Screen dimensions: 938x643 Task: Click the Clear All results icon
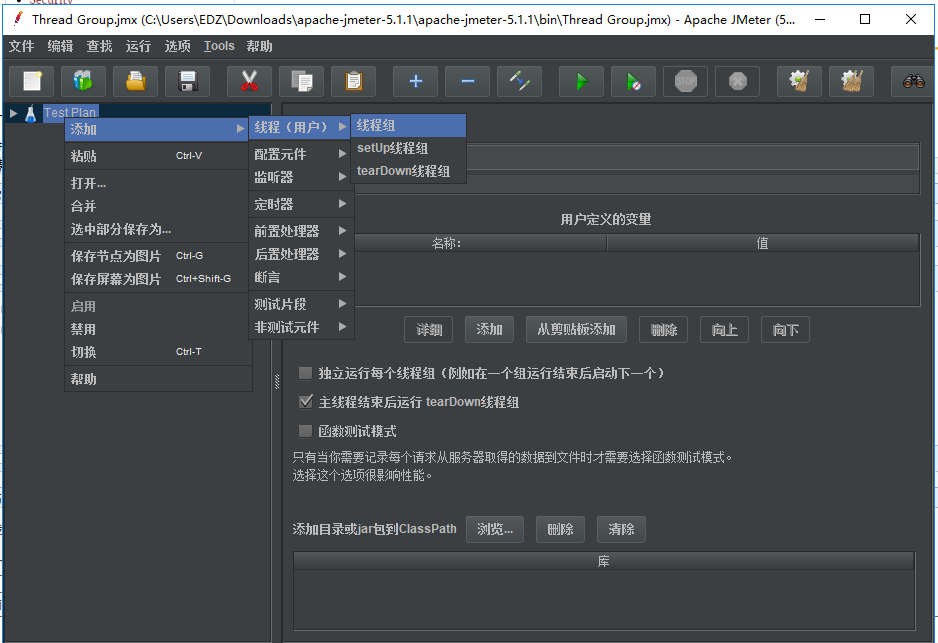851,81
